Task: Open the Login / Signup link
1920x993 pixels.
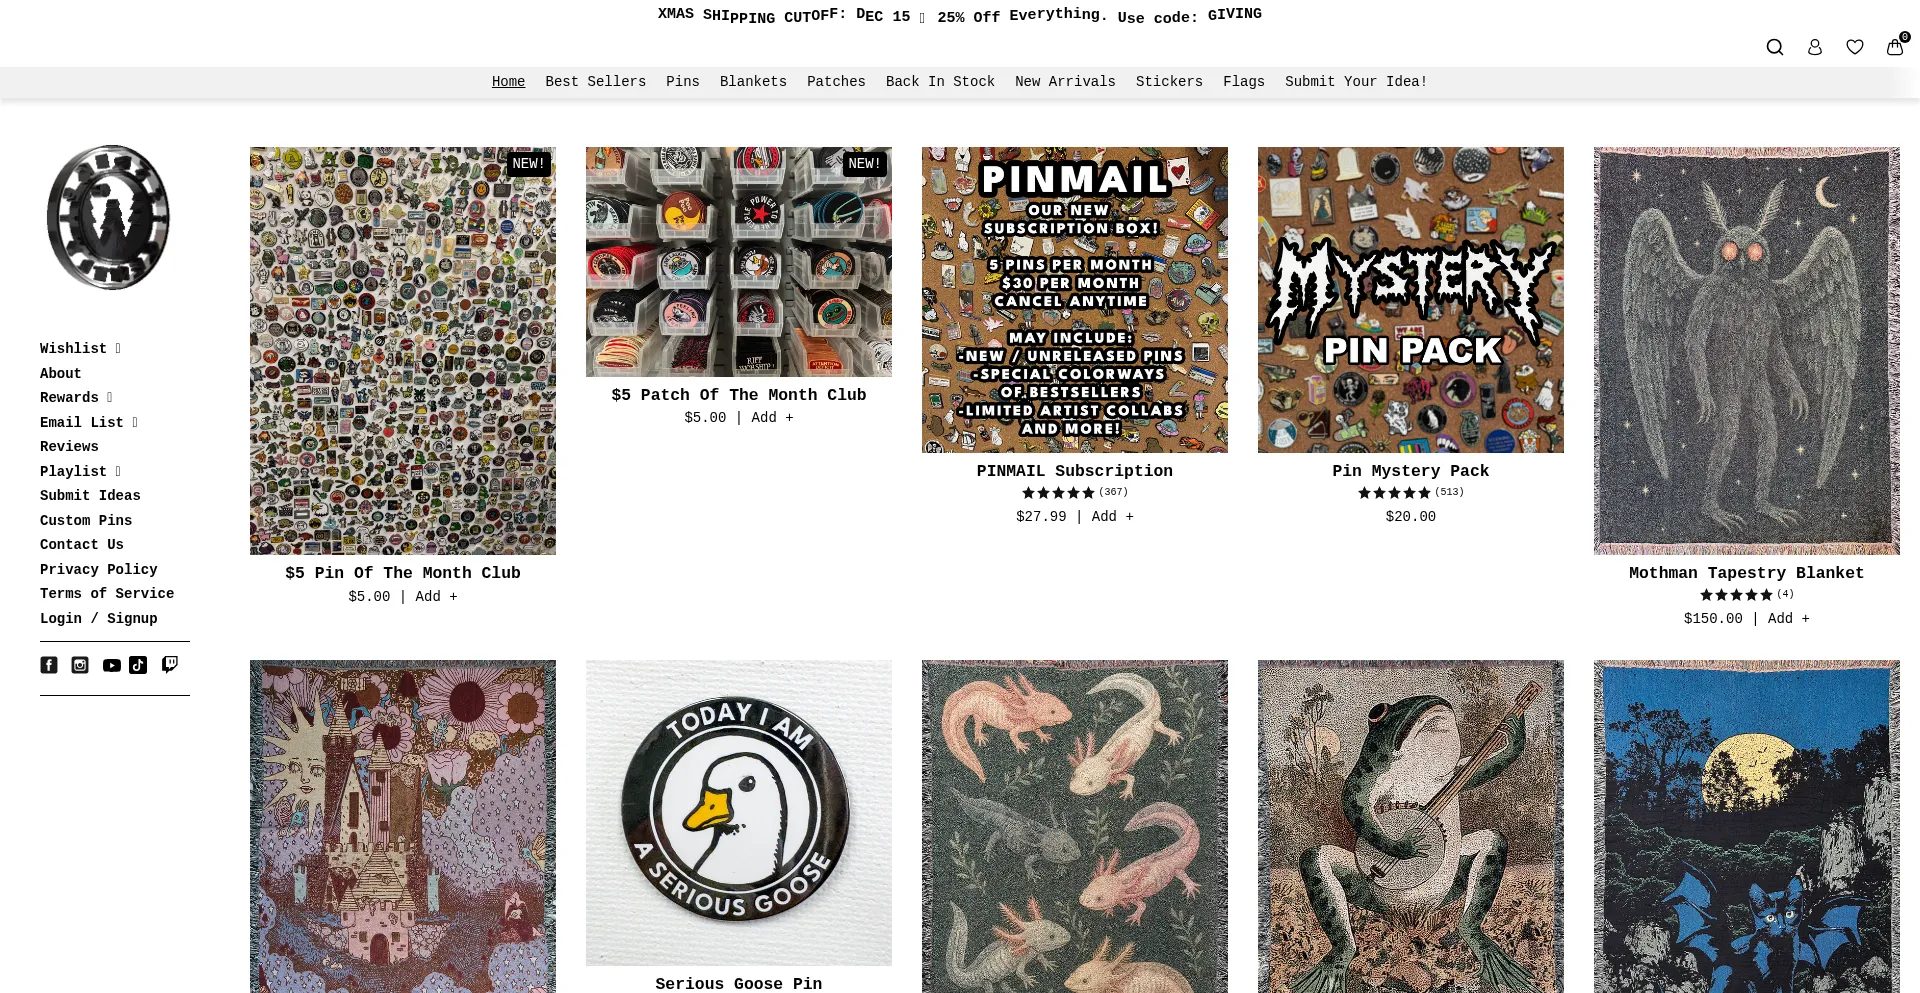Action: coord(99,619)
